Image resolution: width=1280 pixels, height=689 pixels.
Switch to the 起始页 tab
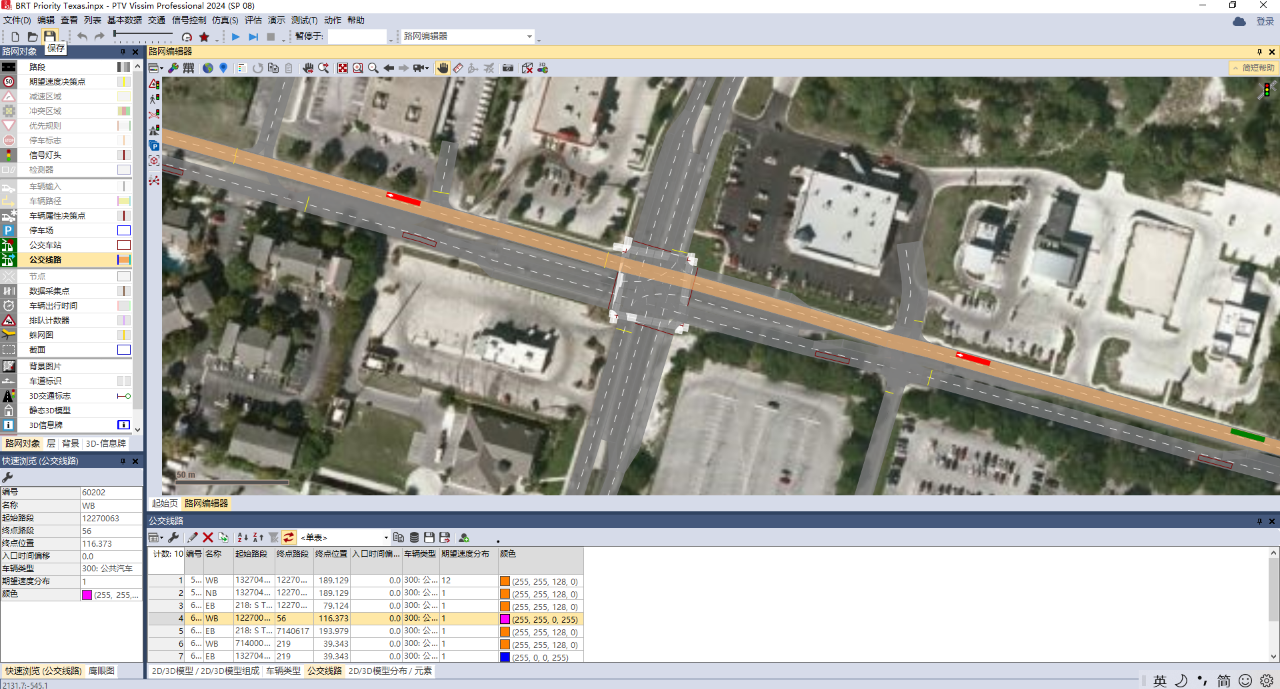point(165,503)
